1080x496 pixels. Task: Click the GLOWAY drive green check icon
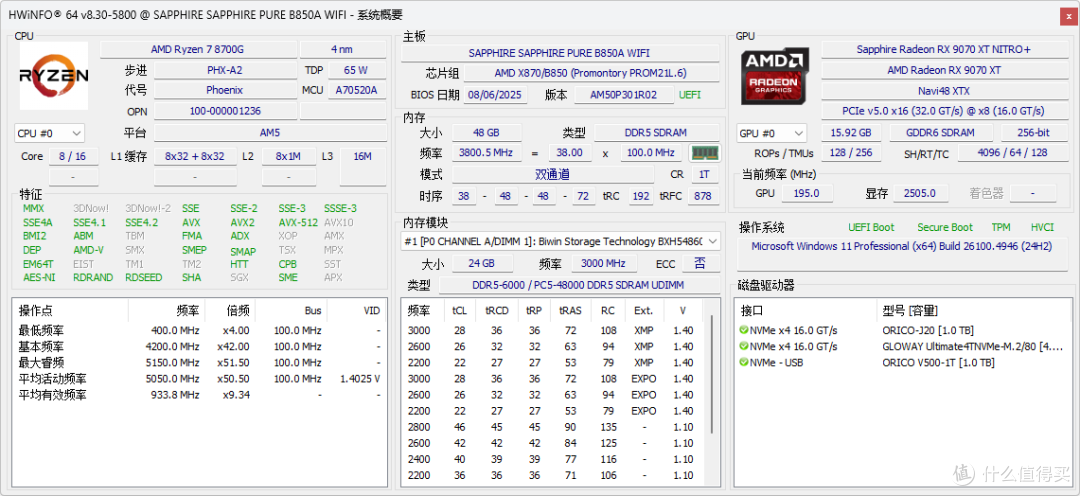[x=743, y=347]
